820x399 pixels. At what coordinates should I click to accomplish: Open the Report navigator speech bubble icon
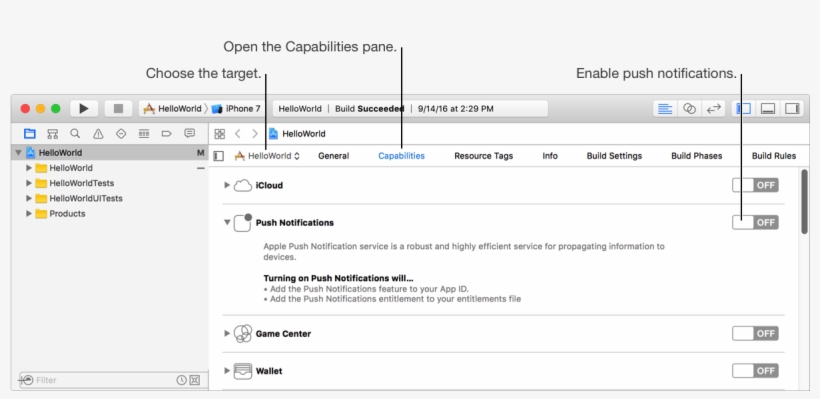[x=190, y=134]
